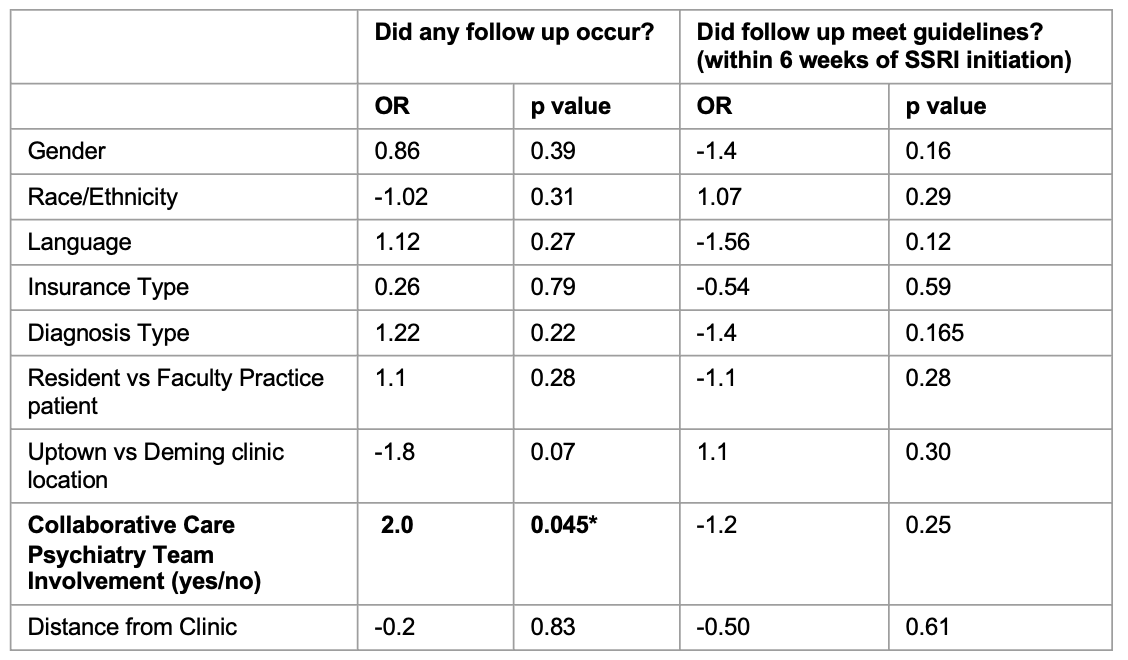Click the -1.02 OR value cell
Screen dimensions: 1128x660
click(x=401, y=197)
